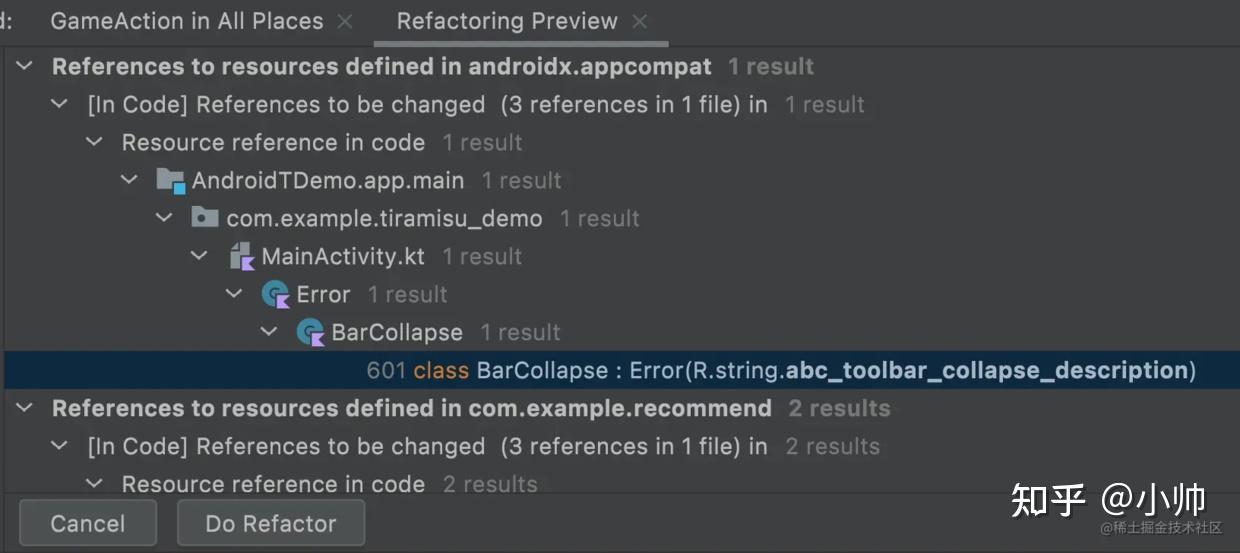
Task: Click the Error class icon
Action: (x=275, y=295)
